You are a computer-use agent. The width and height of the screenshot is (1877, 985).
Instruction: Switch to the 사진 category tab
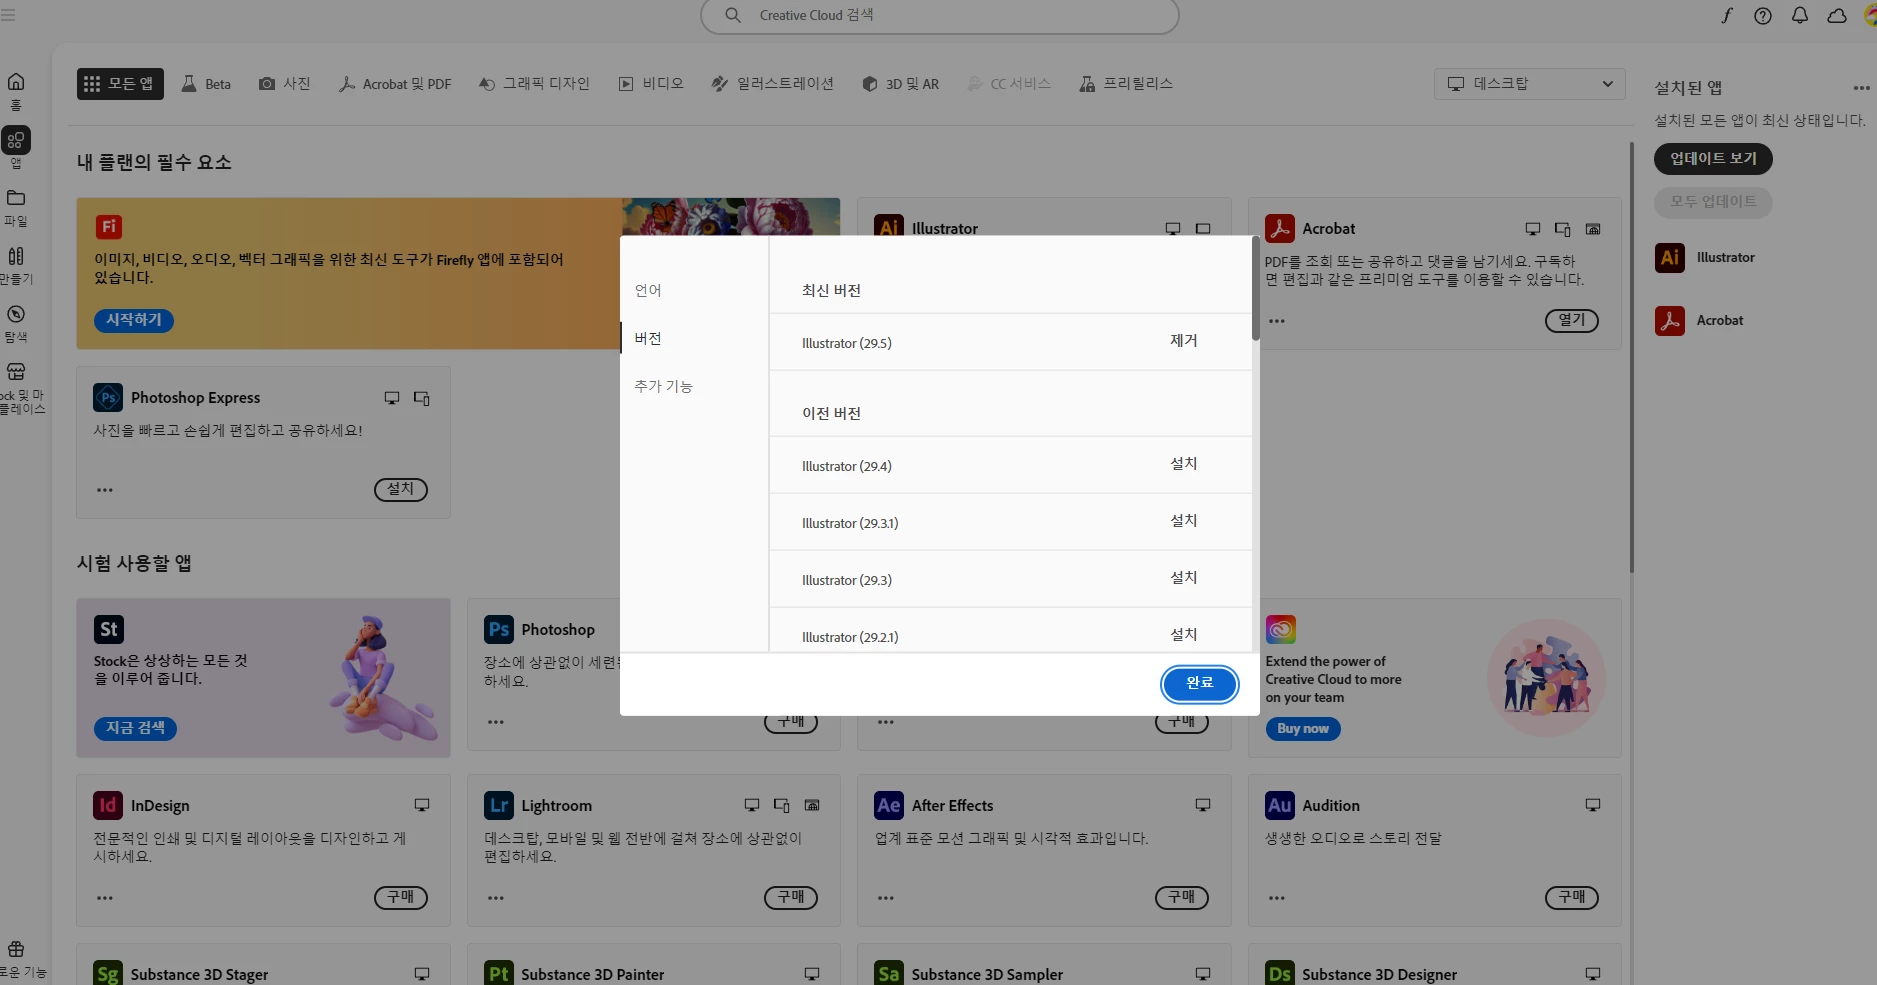(x=285, y=84)
